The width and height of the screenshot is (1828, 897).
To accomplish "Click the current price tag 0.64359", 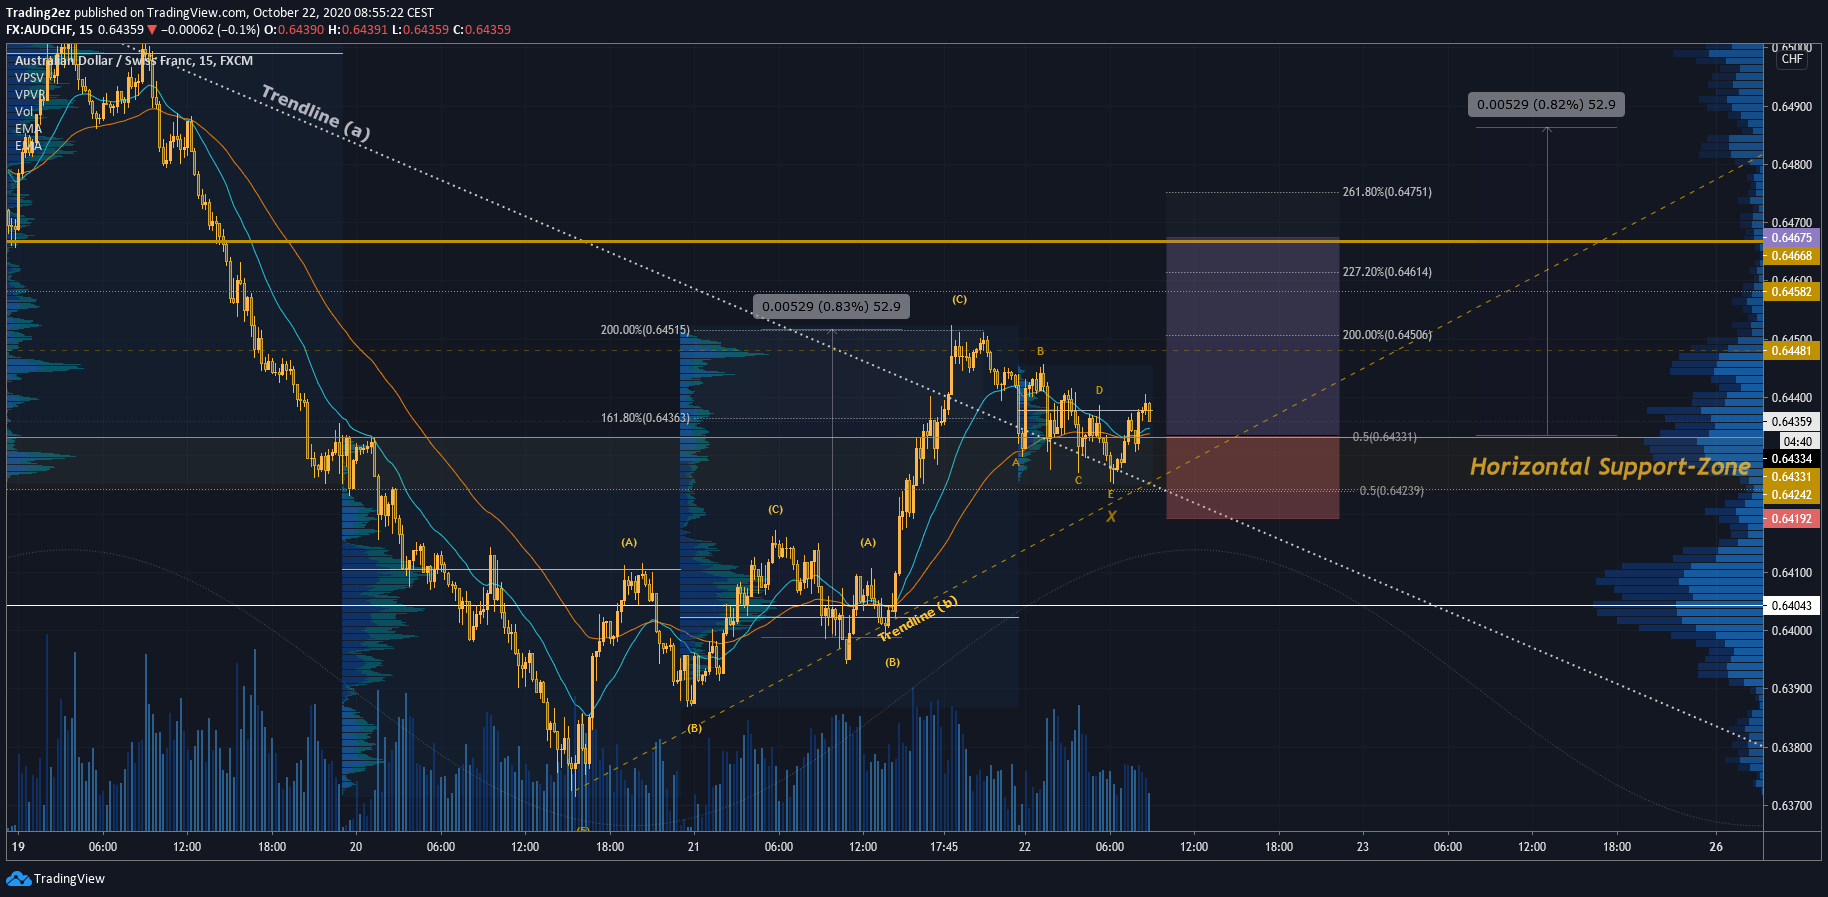I will coord(1791,422).
